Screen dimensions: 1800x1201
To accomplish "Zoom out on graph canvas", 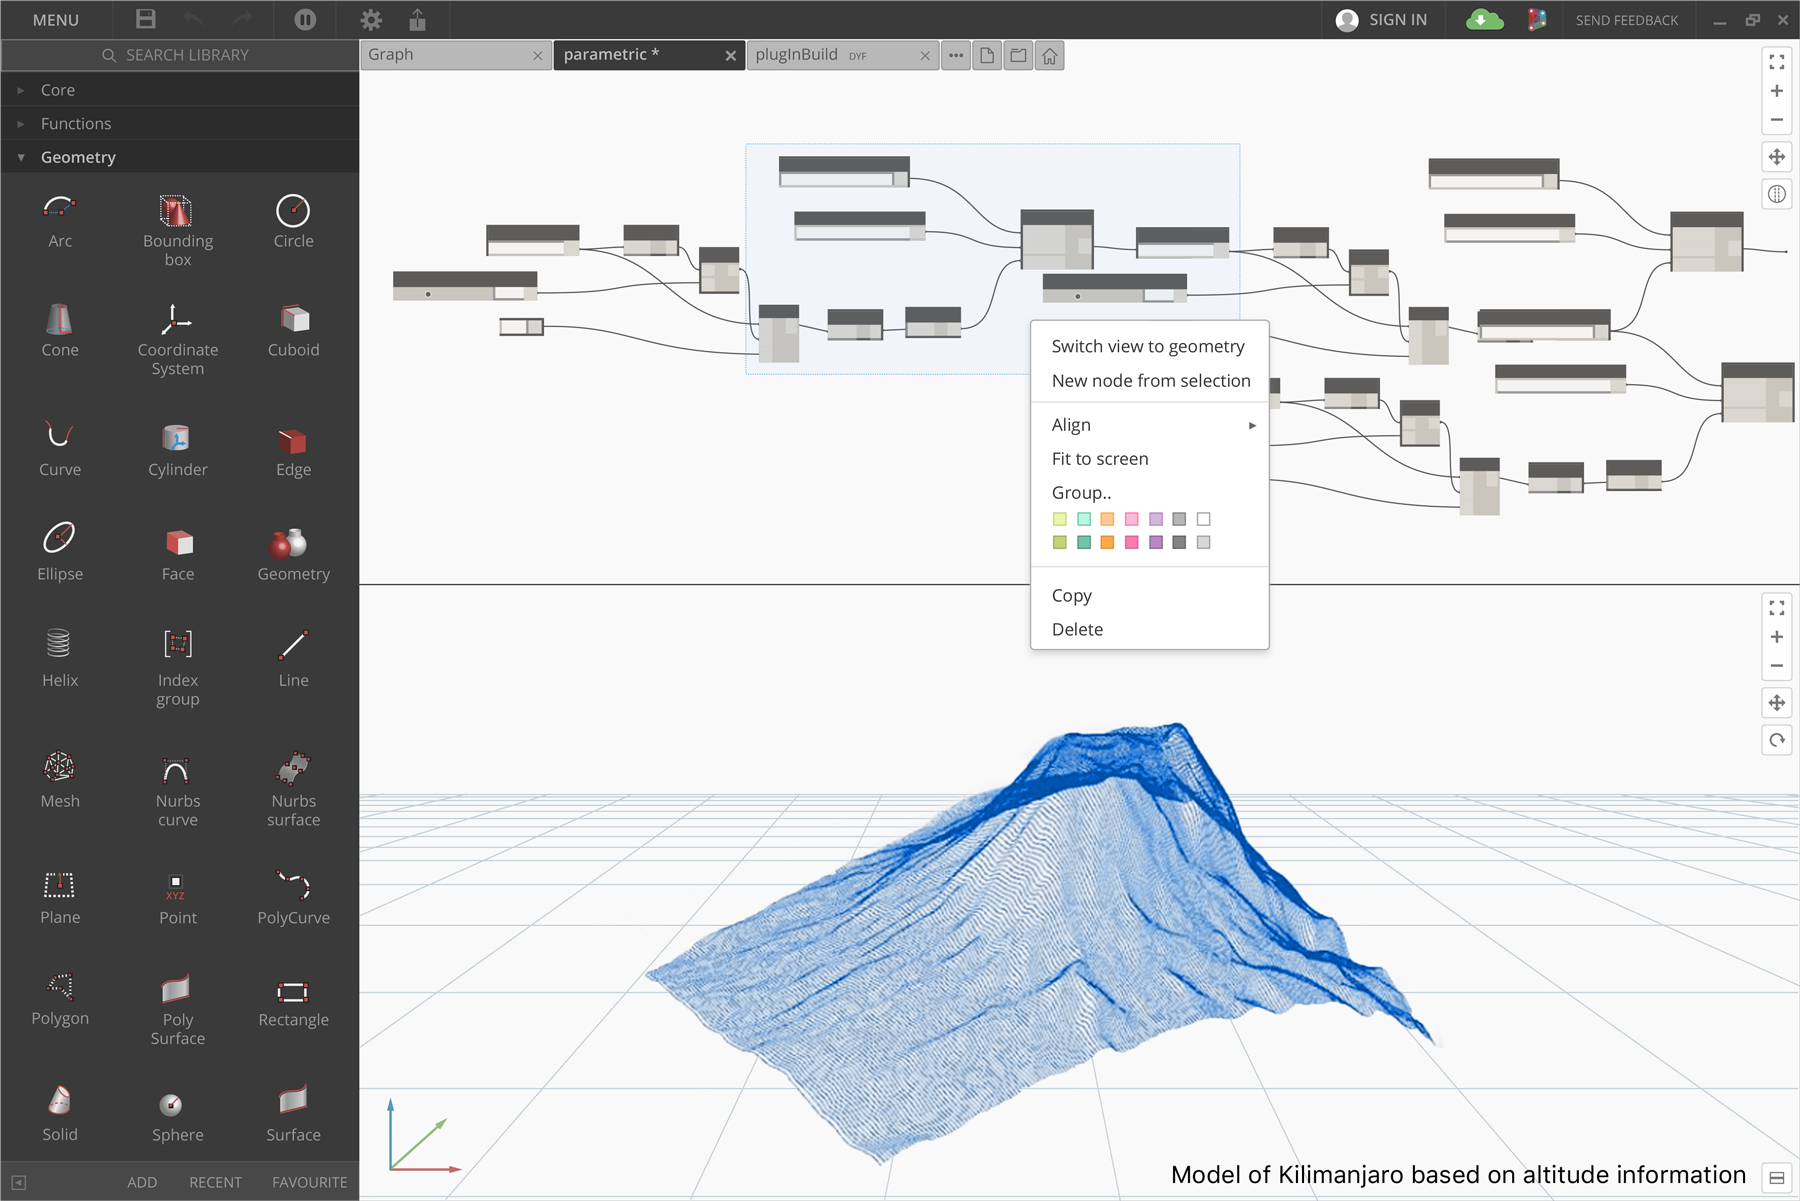I will (1776, 119).
